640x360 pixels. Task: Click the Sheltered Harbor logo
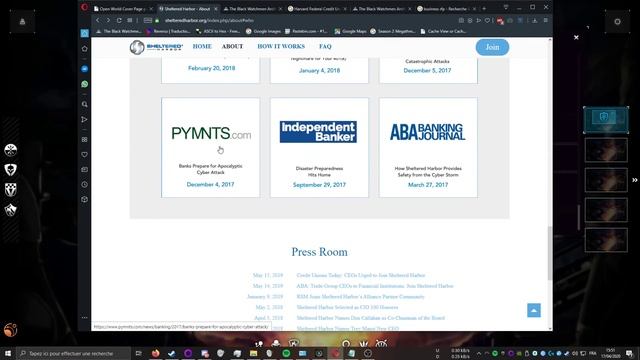[x=156, y=47]
